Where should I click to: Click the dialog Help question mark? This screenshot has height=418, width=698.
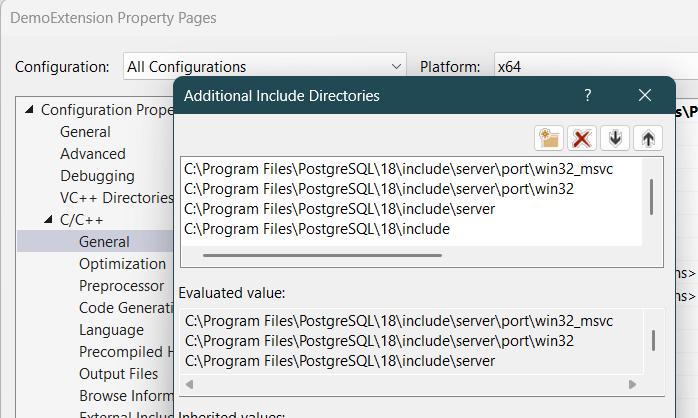[588, 95]
